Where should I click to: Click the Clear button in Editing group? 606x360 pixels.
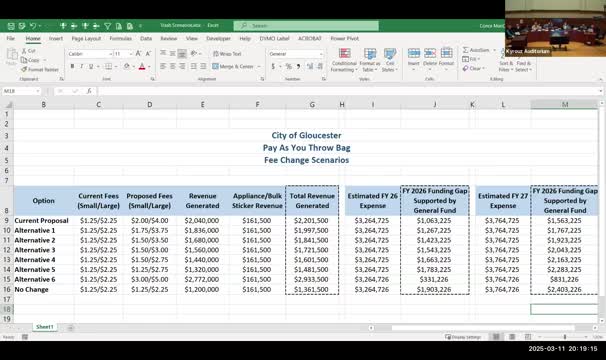click(472, 68)
